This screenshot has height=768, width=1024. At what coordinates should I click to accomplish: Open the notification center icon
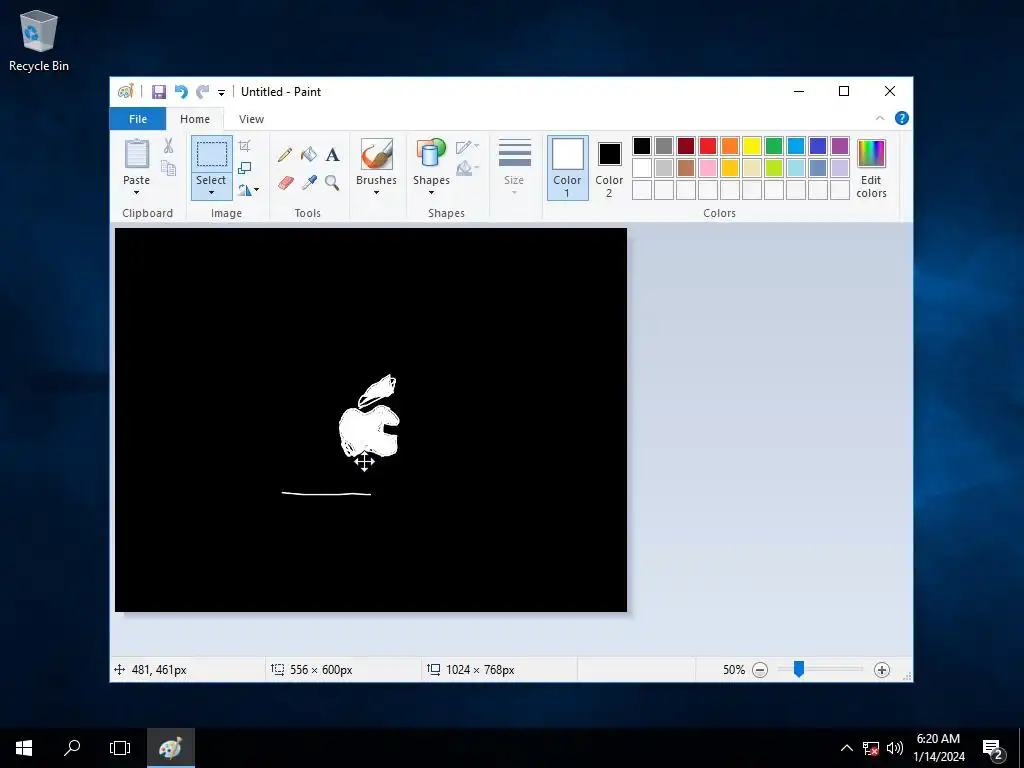(991, 748)
